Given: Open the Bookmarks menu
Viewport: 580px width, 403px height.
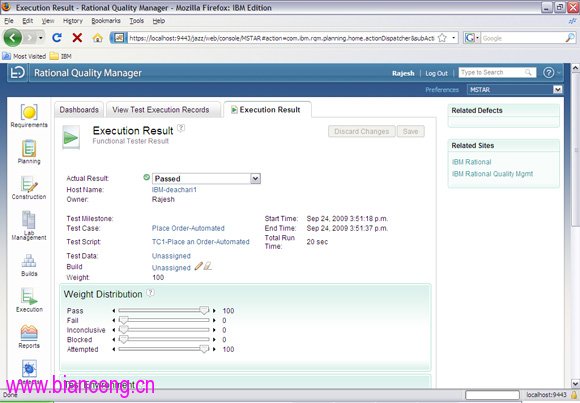Looking at the screenshot, I should coord(106,21).
